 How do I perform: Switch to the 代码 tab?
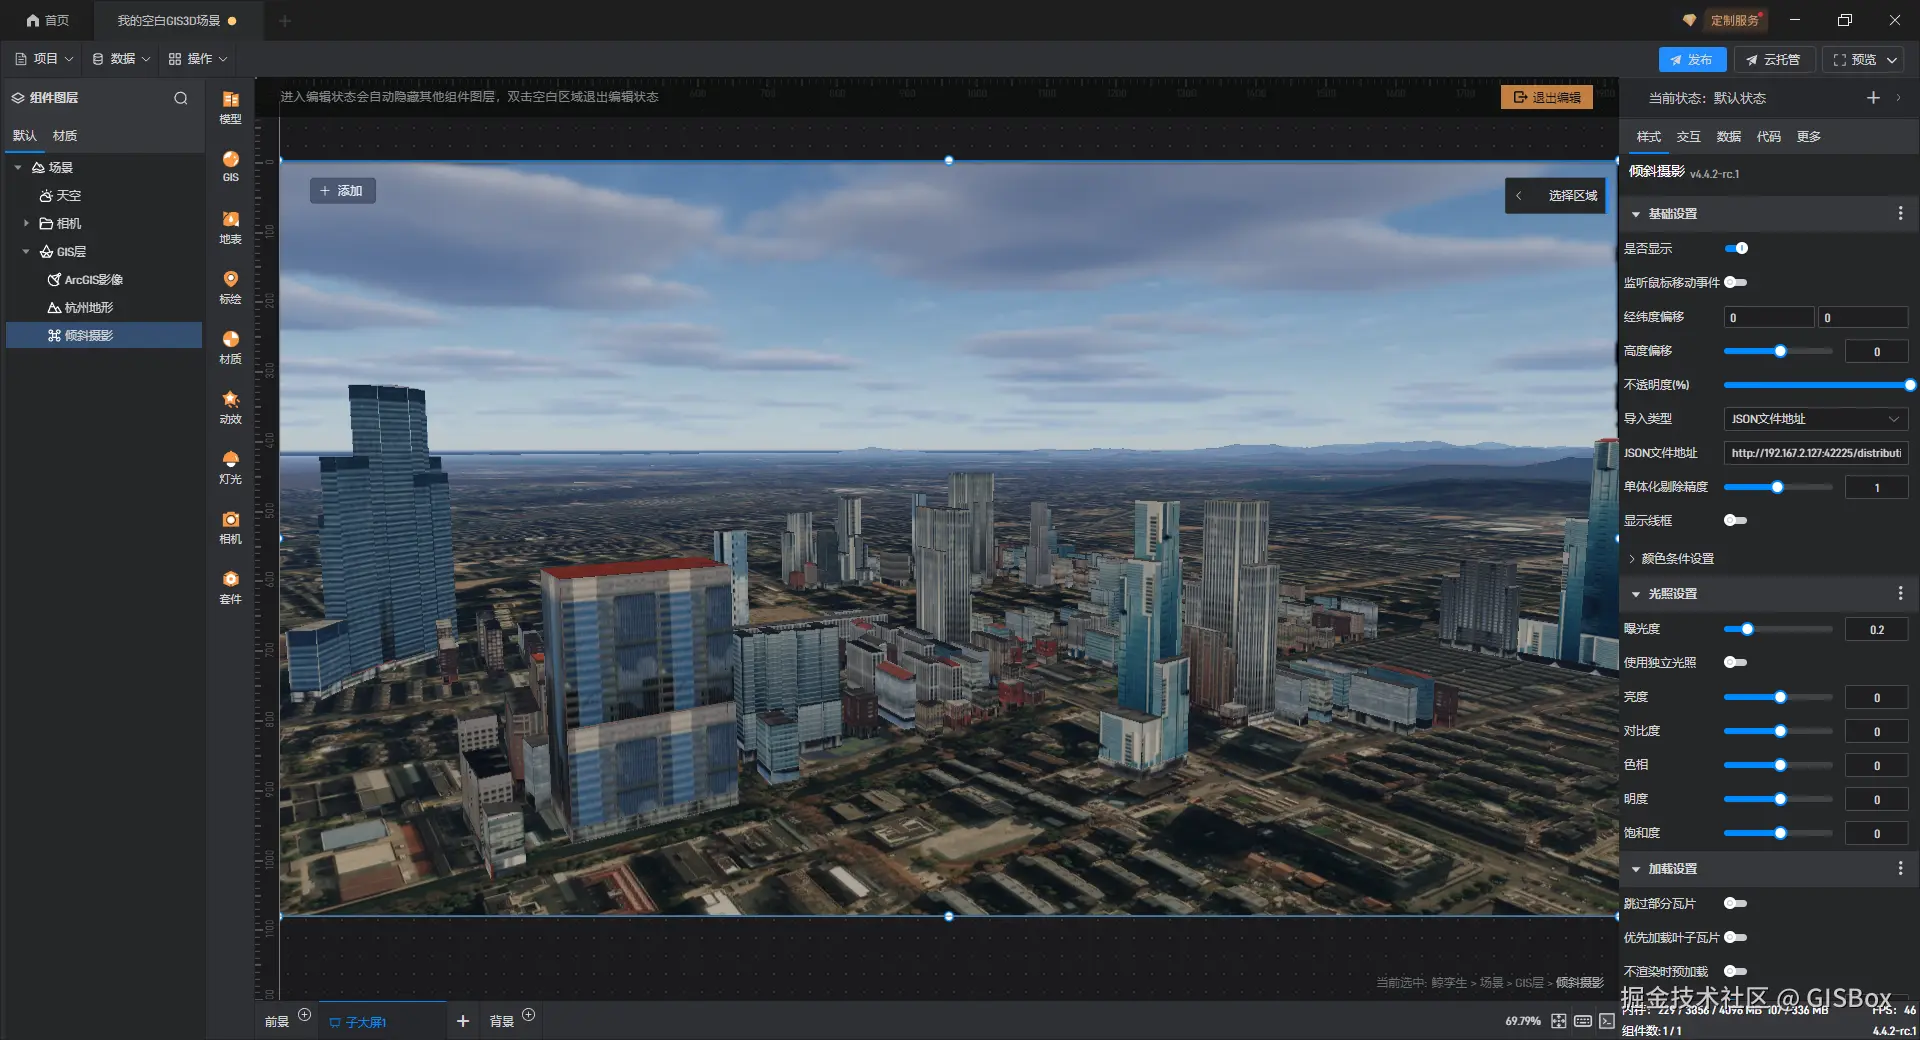[x=1768, y=136]
